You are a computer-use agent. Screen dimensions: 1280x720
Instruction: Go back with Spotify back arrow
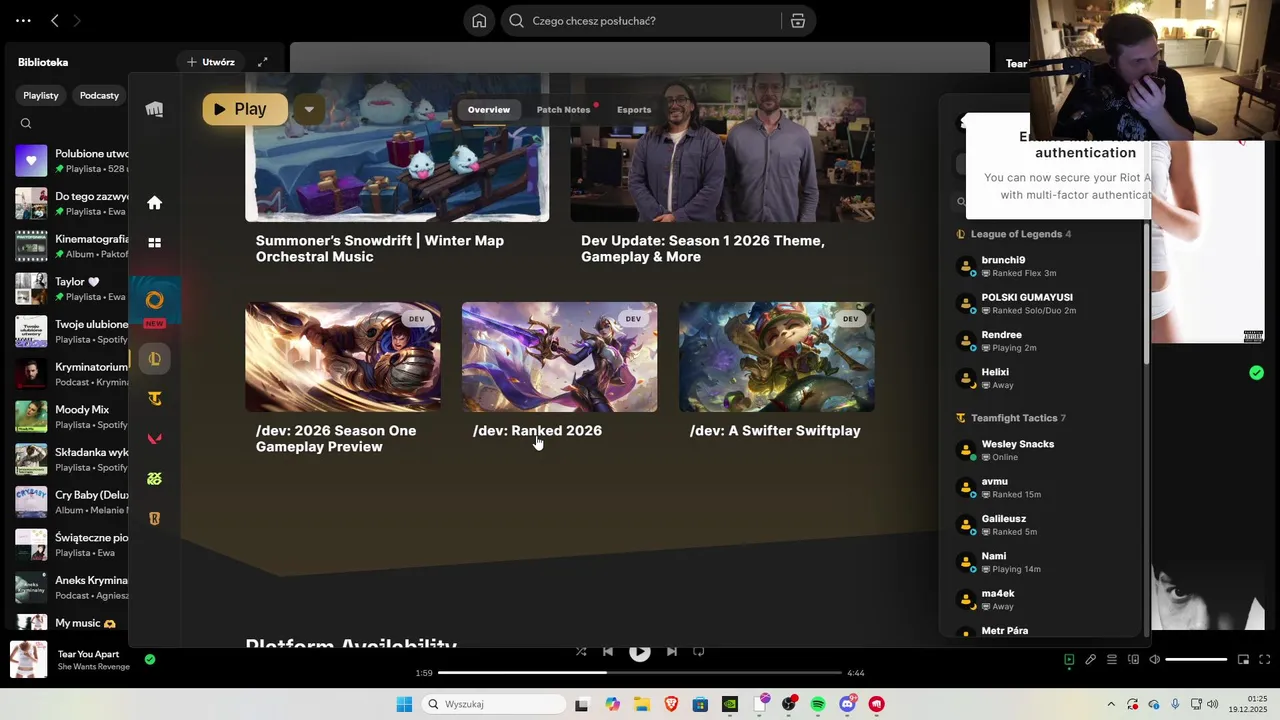(55, 20)
